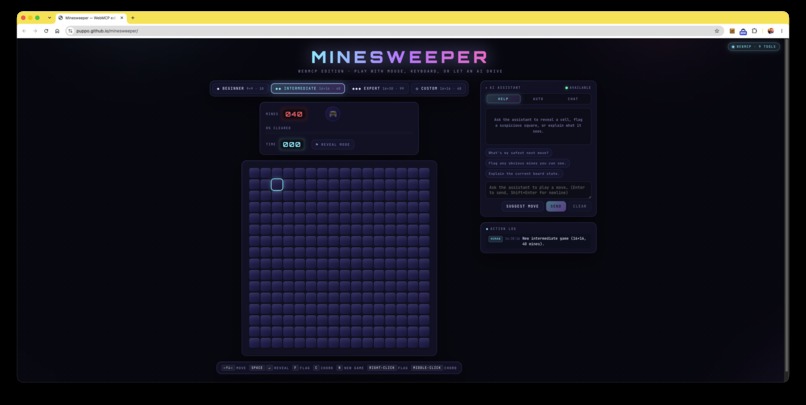The image size is (806, 405).
Task: Open a new browser tab
Action: [133, 17]
